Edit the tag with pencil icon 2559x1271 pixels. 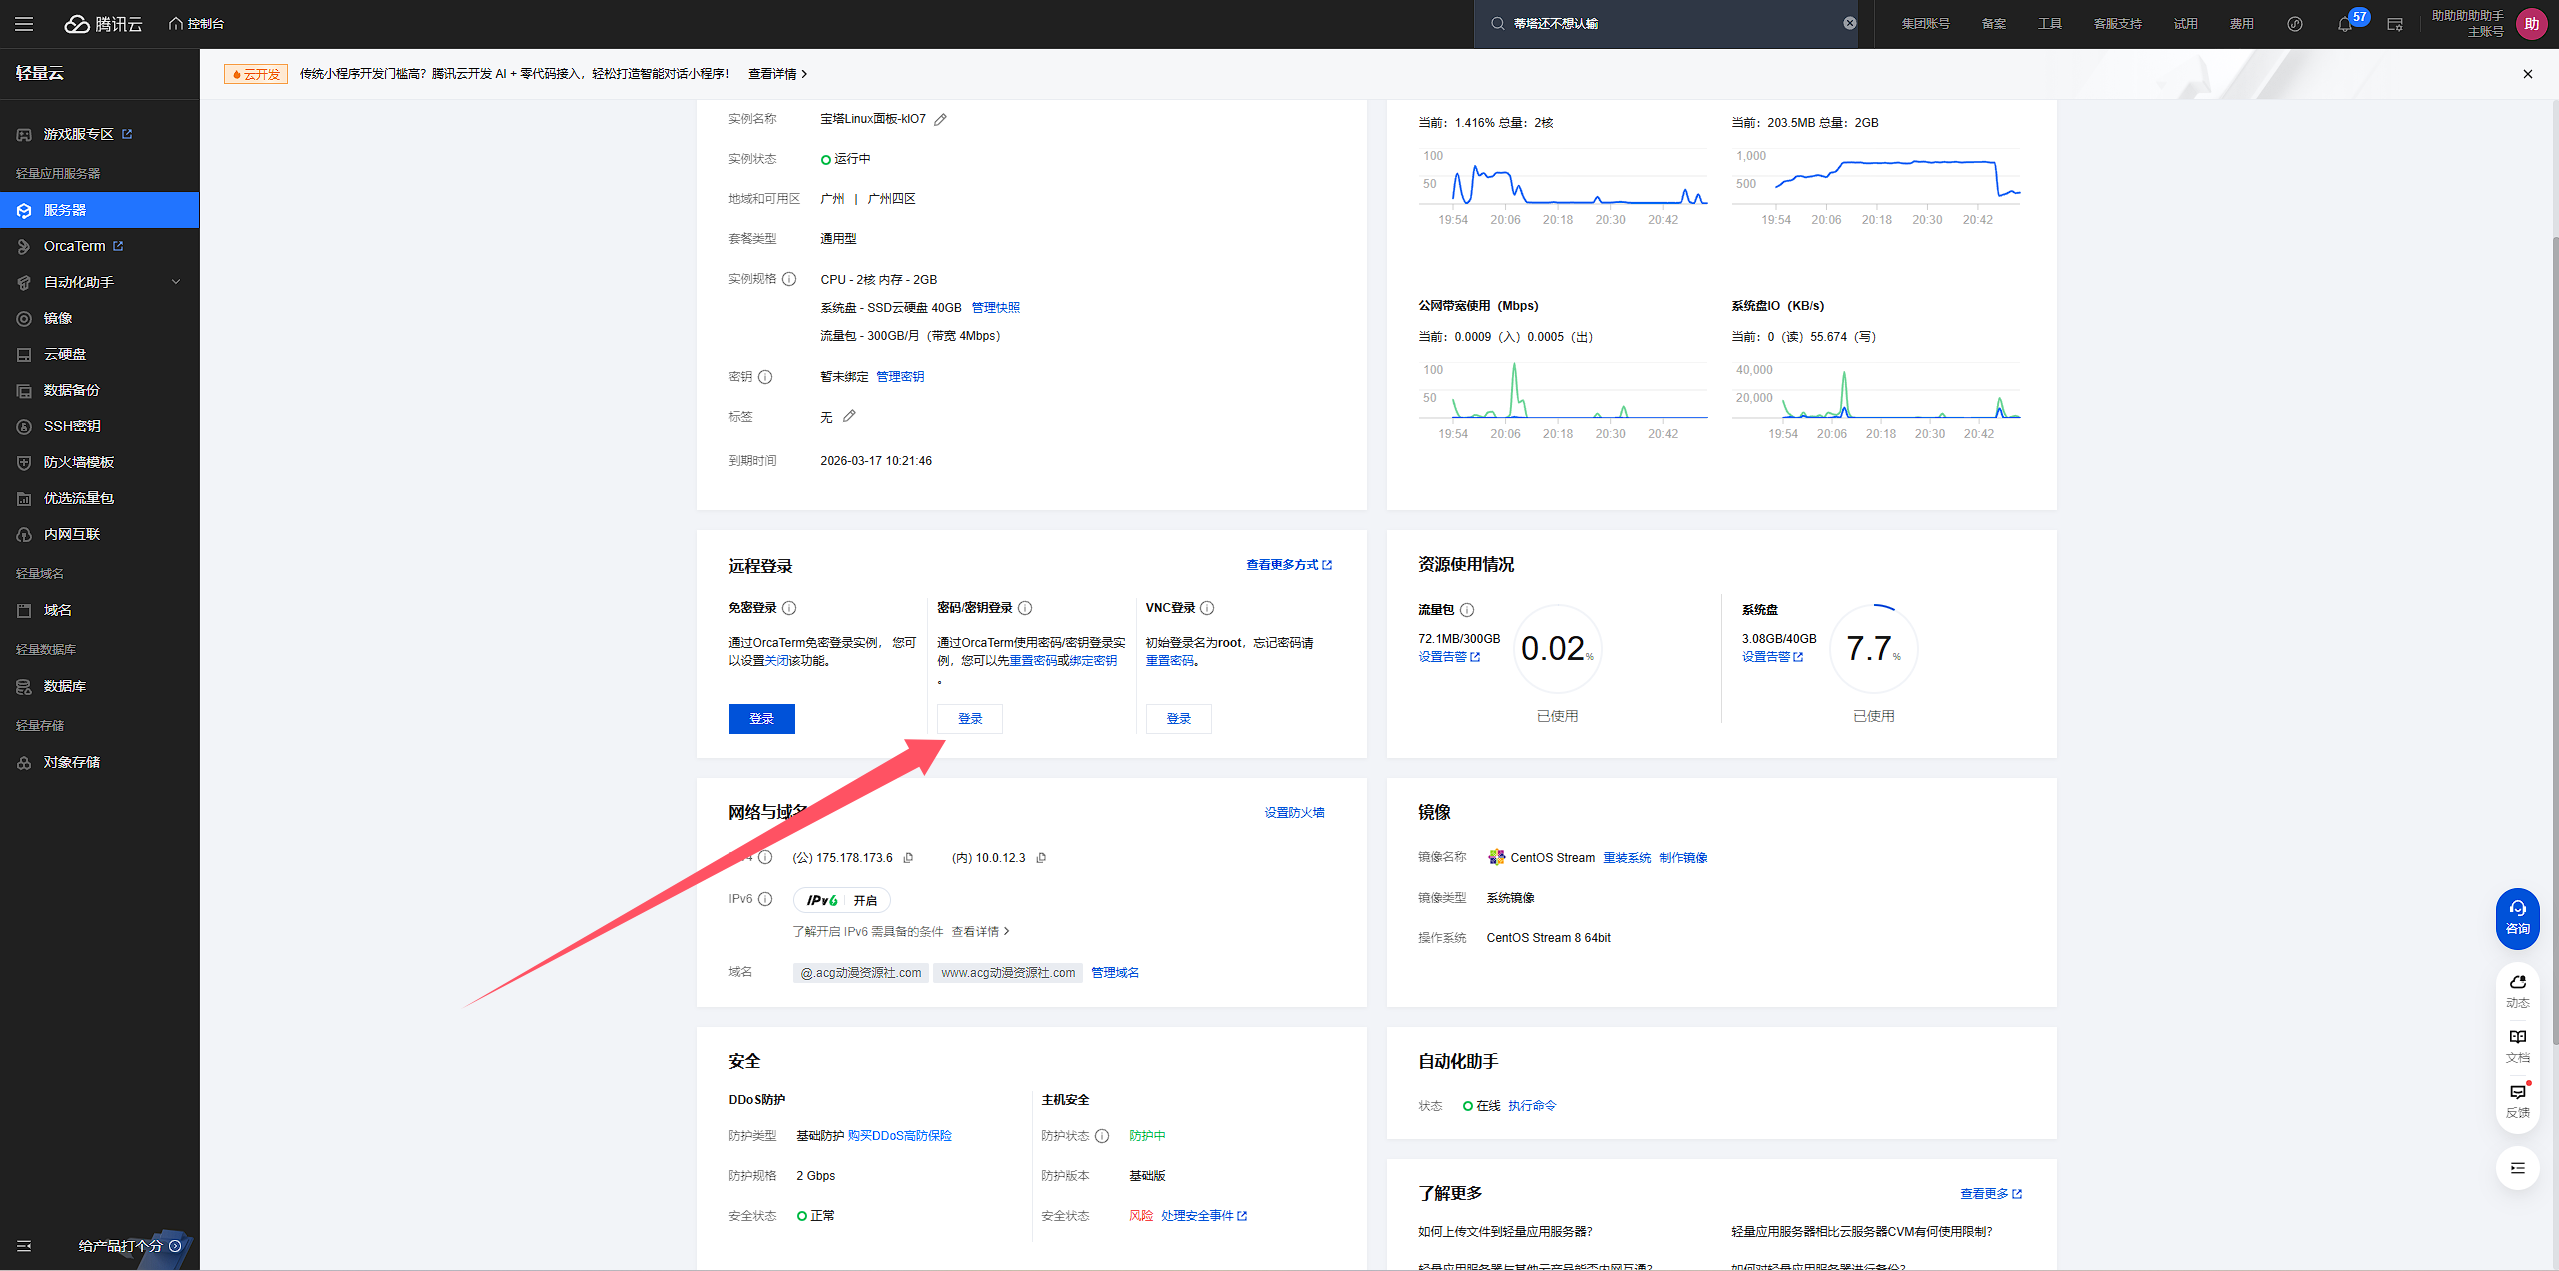[x=849, y=416]
